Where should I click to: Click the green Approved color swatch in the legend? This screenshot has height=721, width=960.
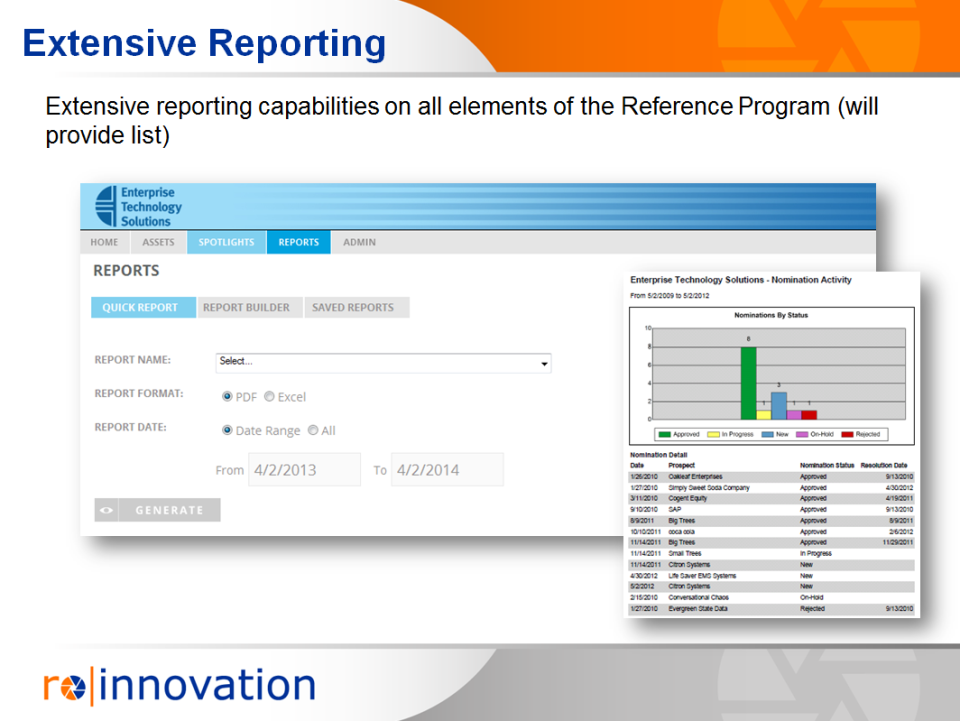click(x=663, y=433)
